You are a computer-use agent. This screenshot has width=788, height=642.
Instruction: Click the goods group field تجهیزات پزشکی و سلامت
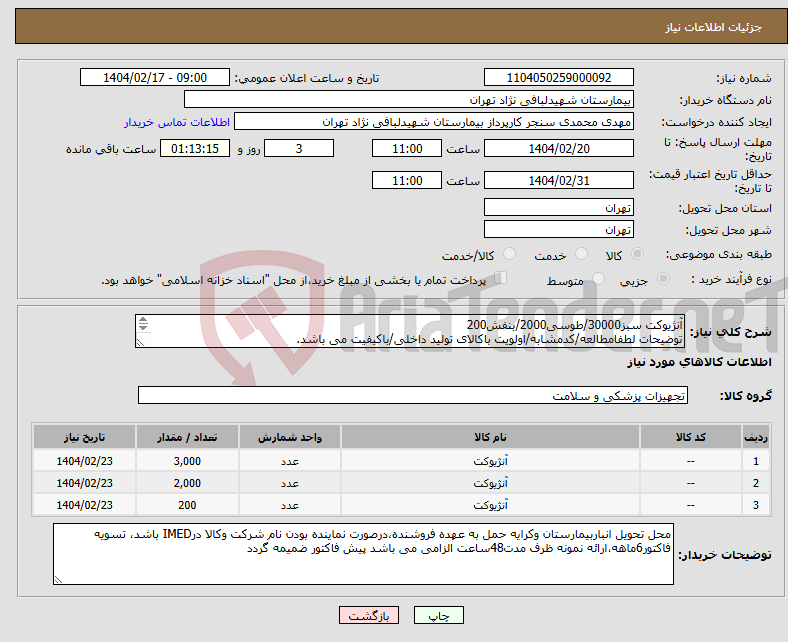pos(413,395)
